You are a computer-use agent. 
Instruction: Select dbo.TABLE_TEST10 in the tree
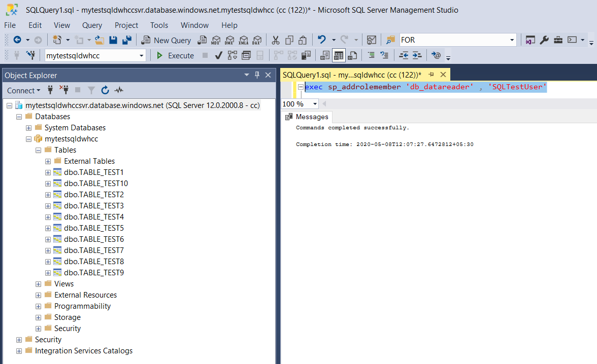[96, 184]
